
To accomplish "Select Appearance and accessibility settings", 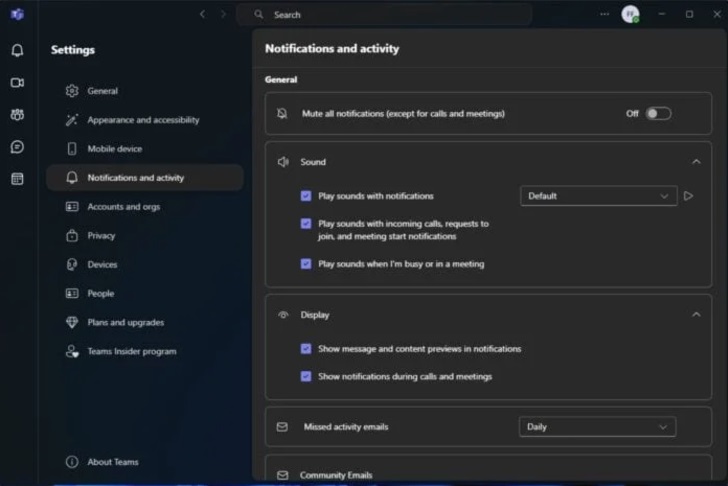I will point(143,120).
